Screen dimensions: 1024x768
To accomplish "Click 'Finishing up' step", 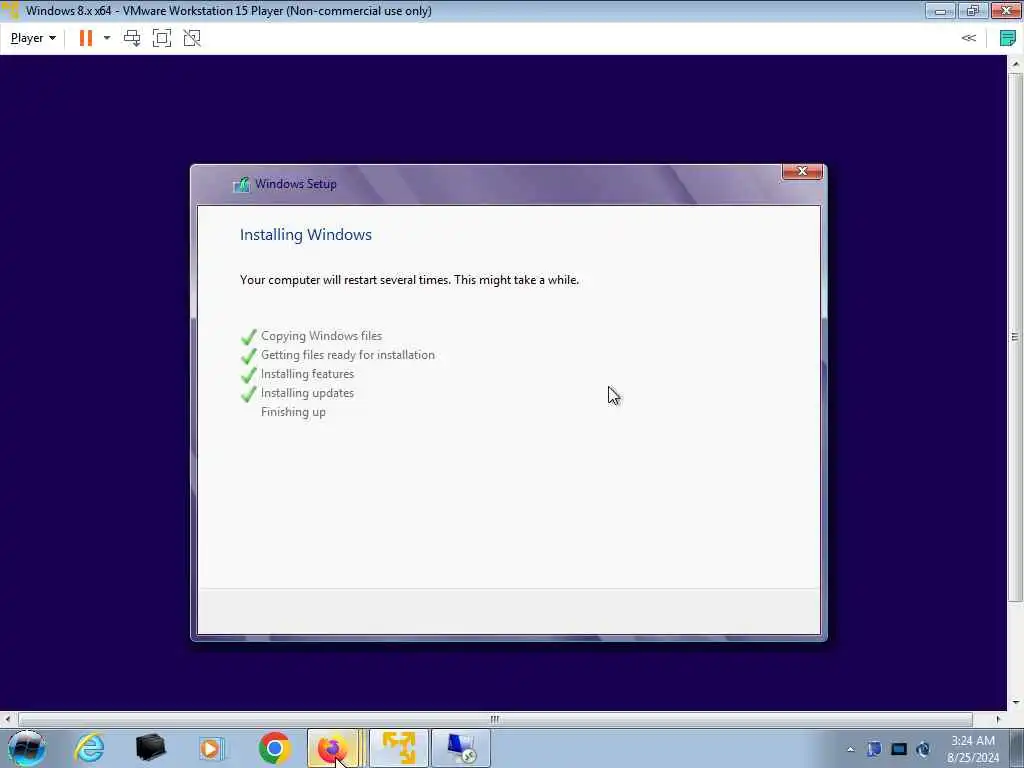I will (x=293, y=411).
